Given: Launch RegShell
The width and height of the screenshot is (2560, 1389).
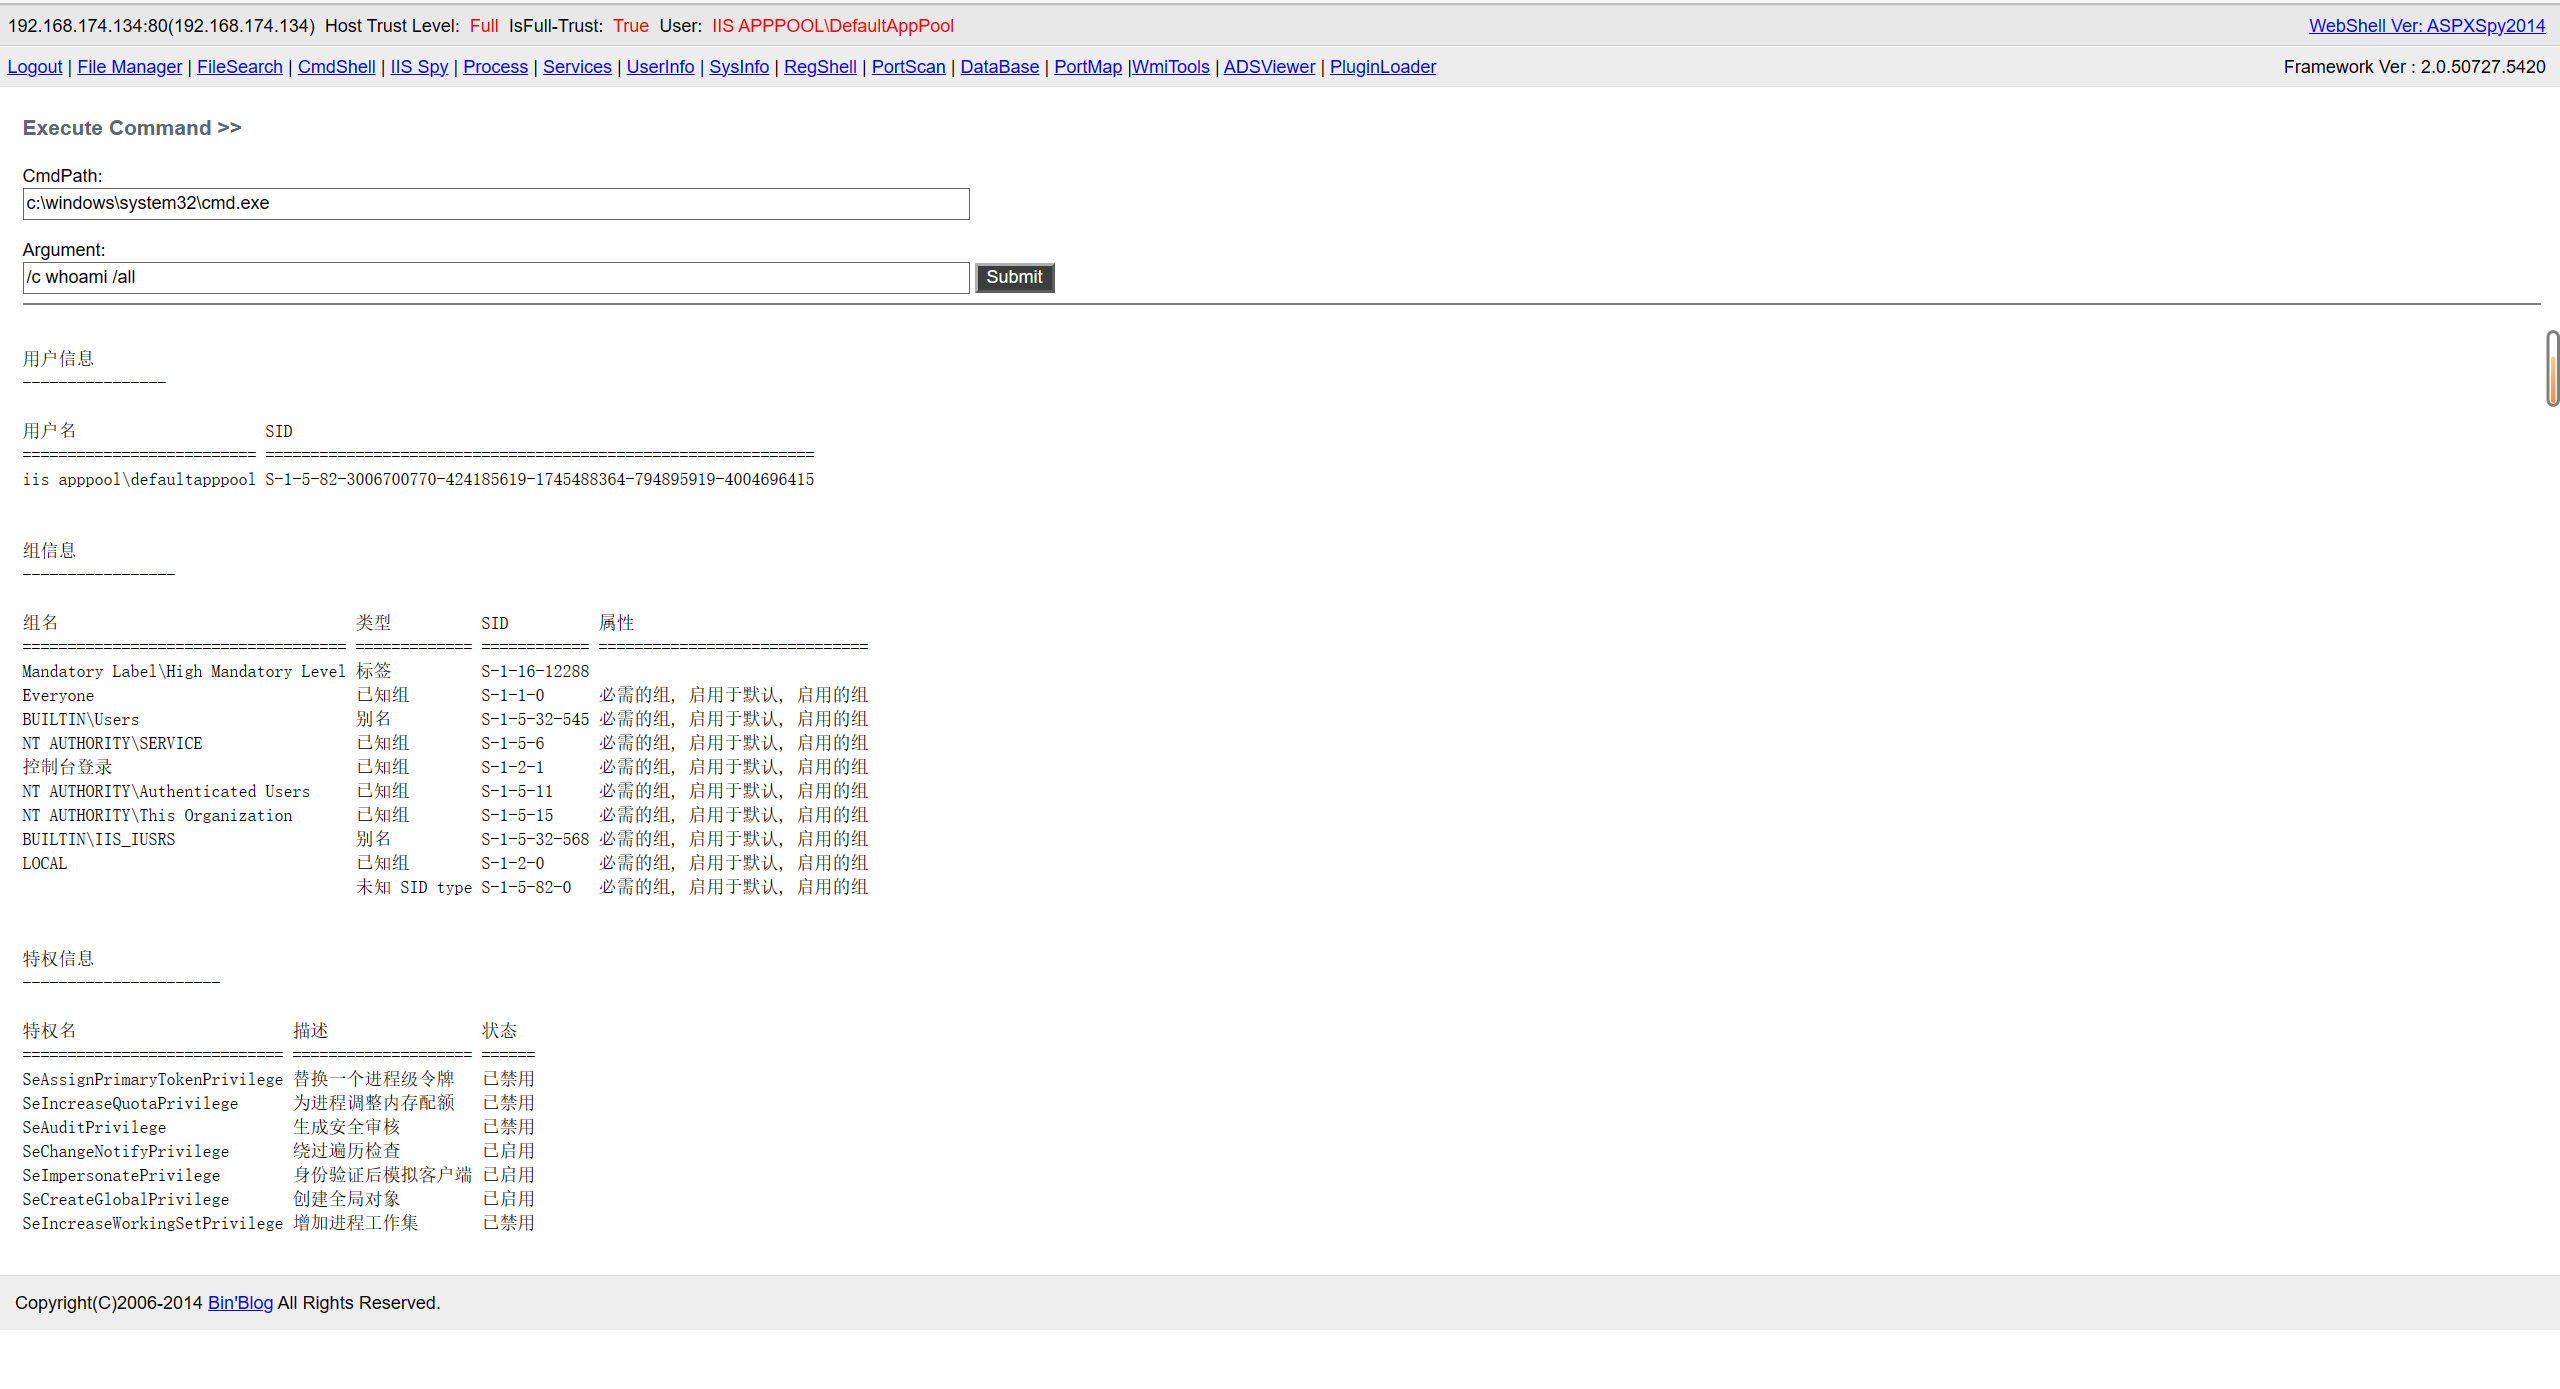Looking at the screenshot, I should (x=820, y=67).
